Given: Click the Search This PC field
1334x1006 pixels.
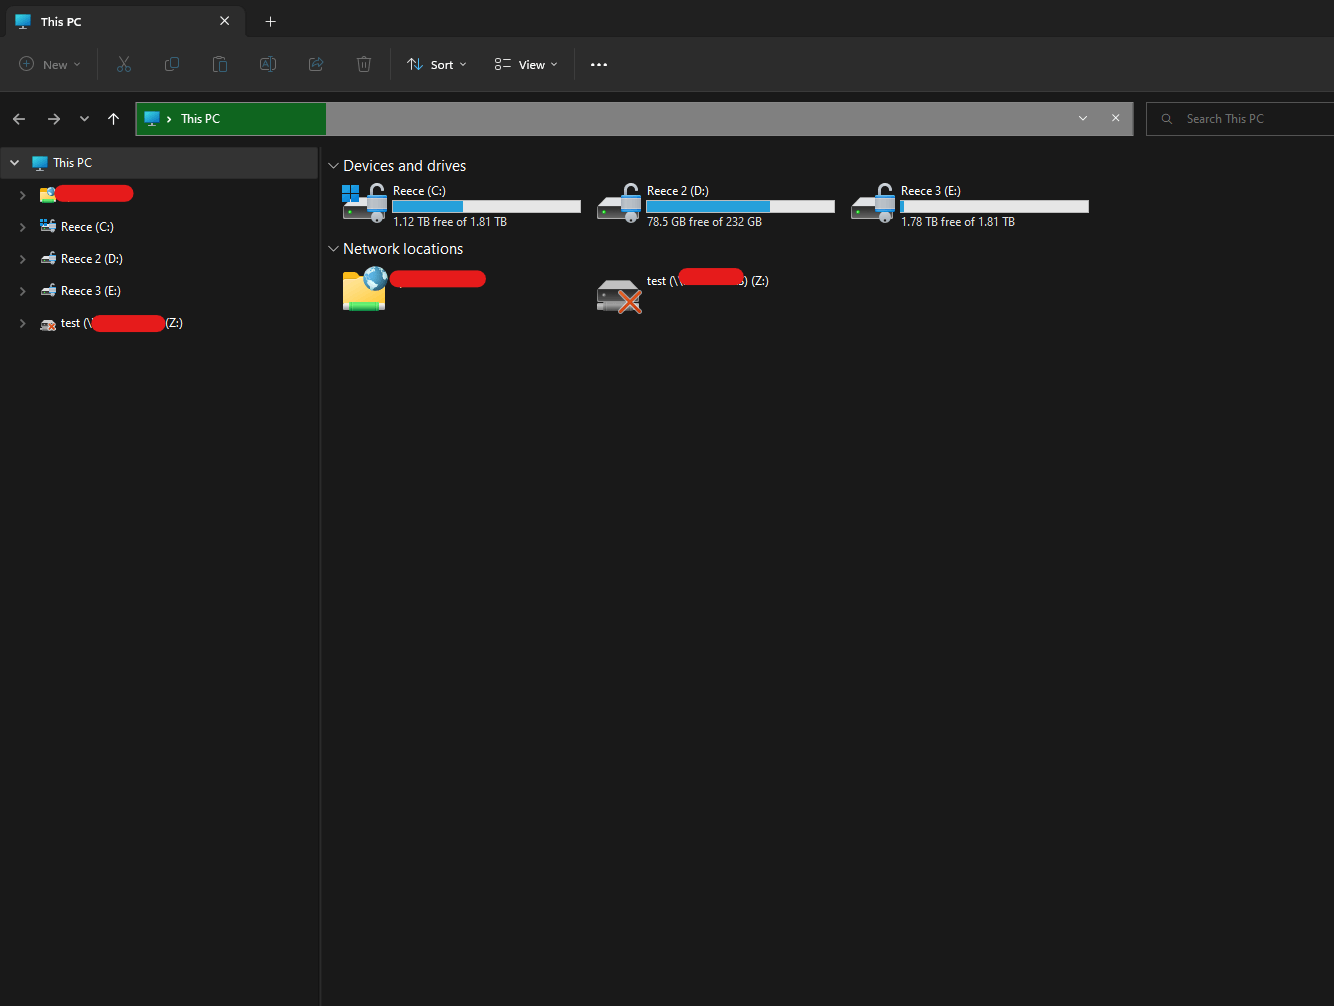Looking at the screenshot, I should click(x=1240, y=119).
